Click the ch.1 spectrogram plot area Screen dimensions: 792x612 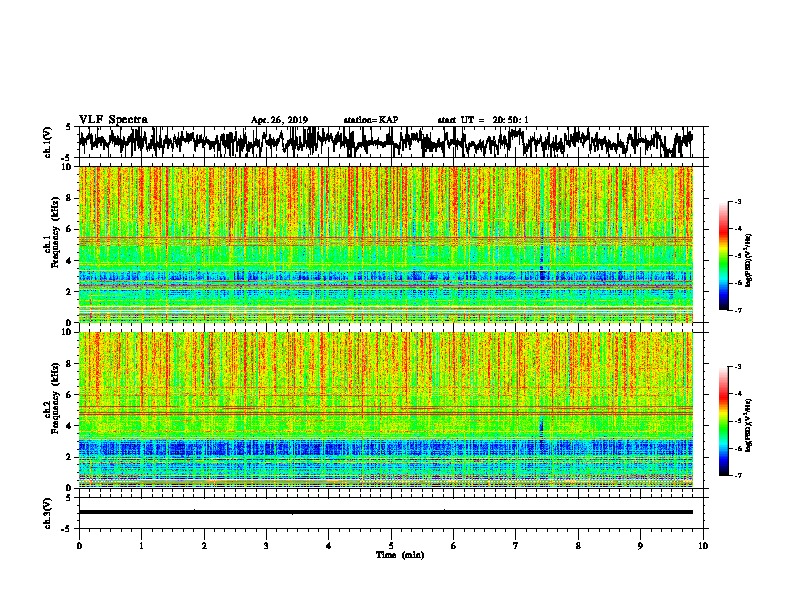point(386,244)
